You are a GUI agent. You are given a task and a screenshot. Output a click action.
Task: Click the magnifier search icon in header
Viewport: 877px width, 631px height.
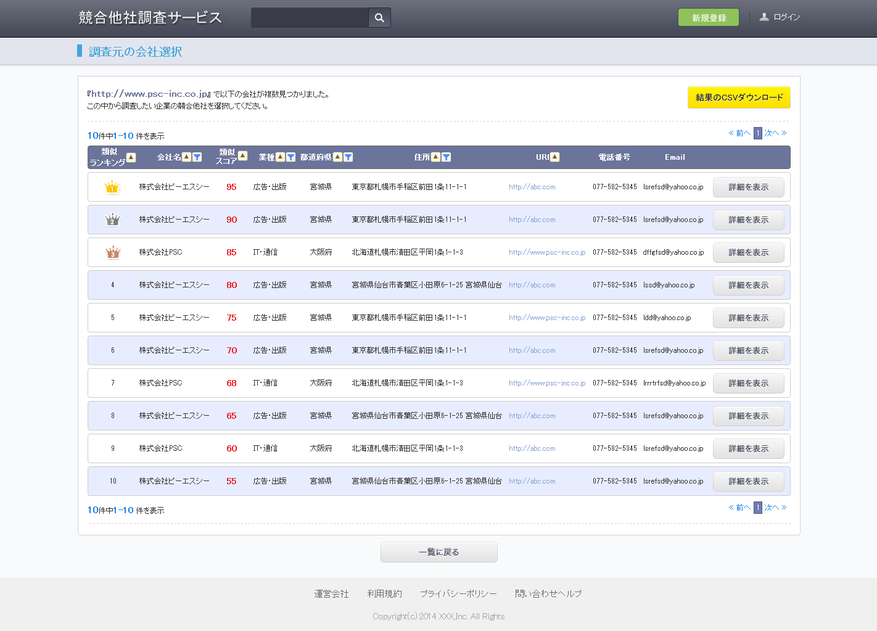tap(379, 18)
